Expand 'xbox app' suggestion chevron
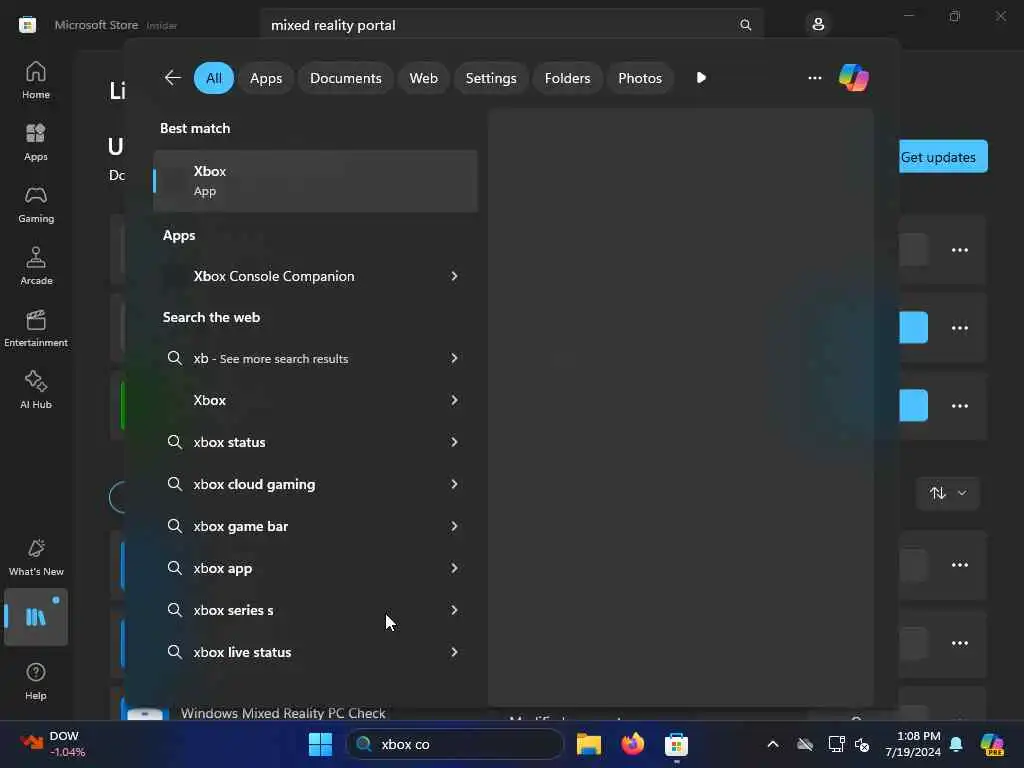1024x768 pixels. pyautogui.click(x=454, y=568)
